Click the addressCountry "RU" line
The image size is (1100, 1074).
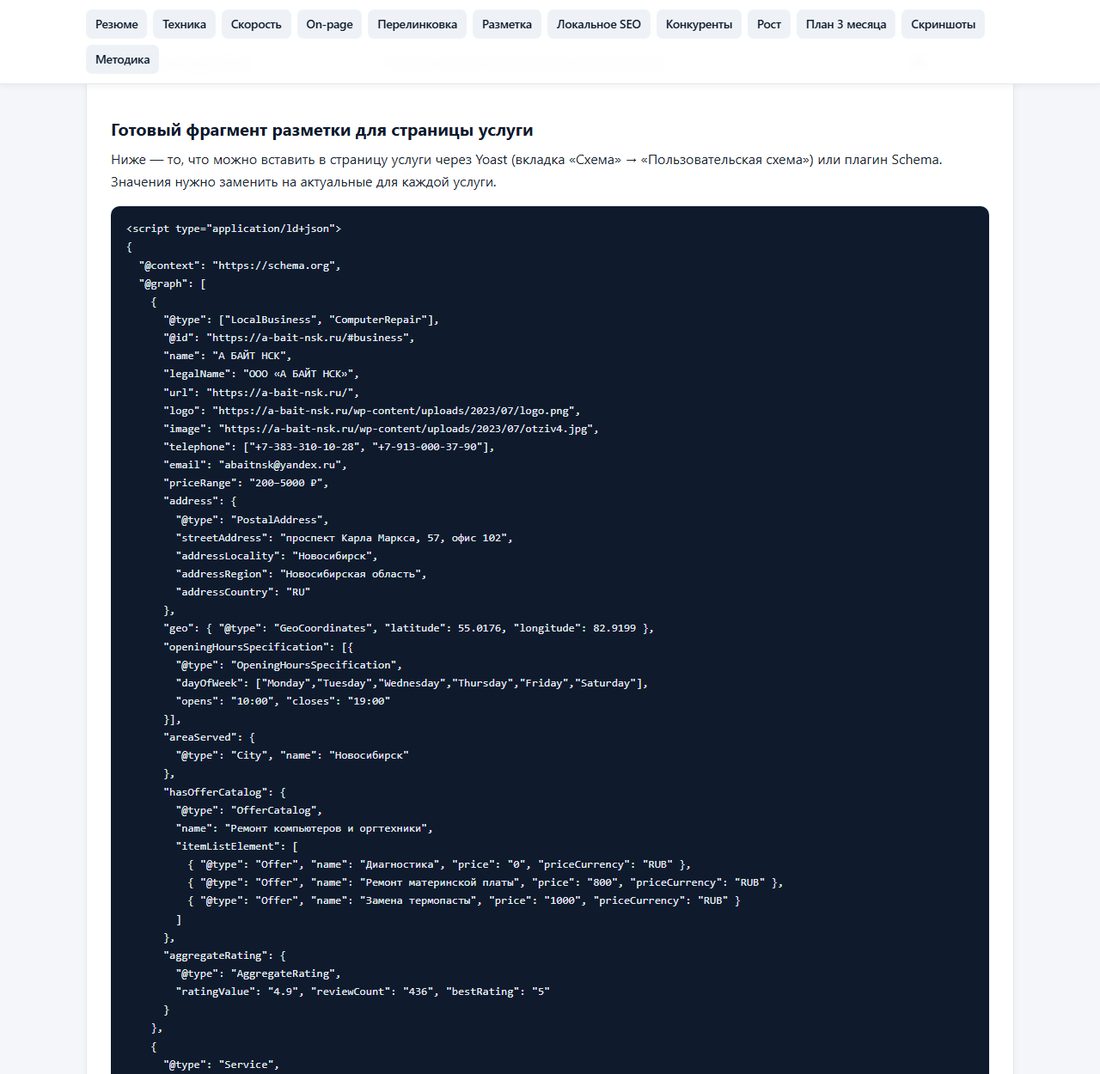(243, 592)
